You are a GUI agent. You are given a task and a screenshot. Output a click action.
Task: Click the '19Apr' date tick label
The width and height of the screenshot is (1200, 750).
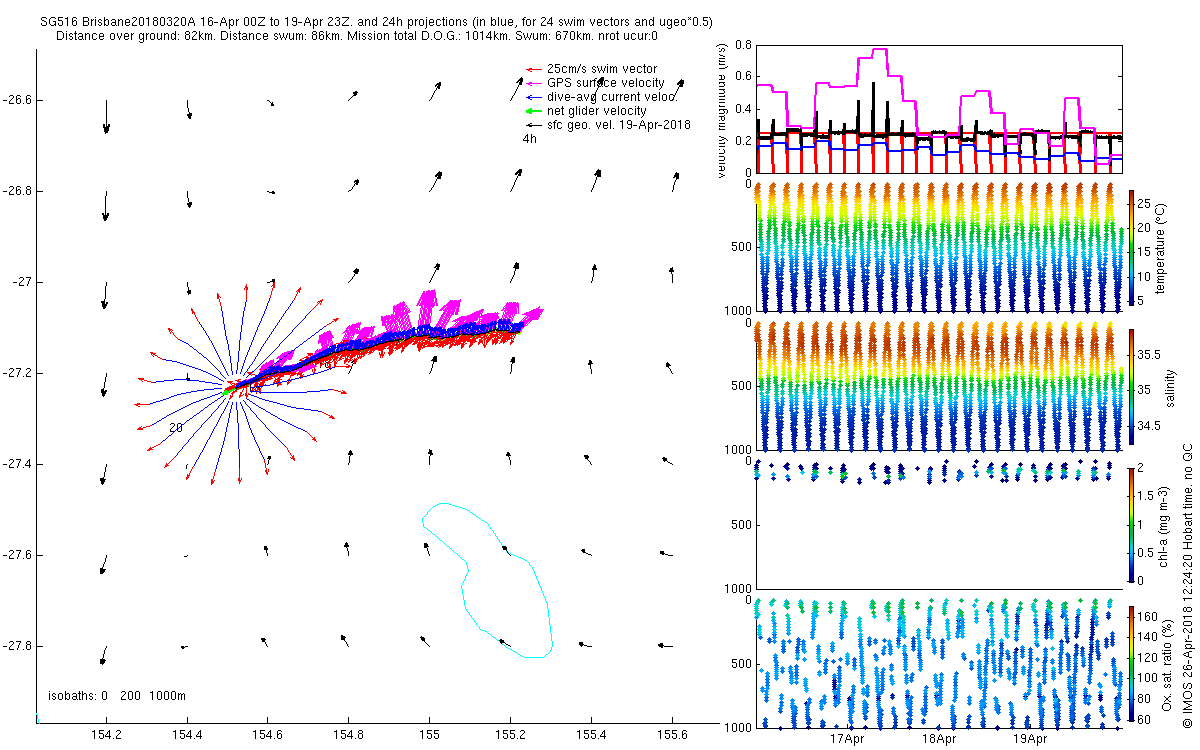click(1031, 740)
